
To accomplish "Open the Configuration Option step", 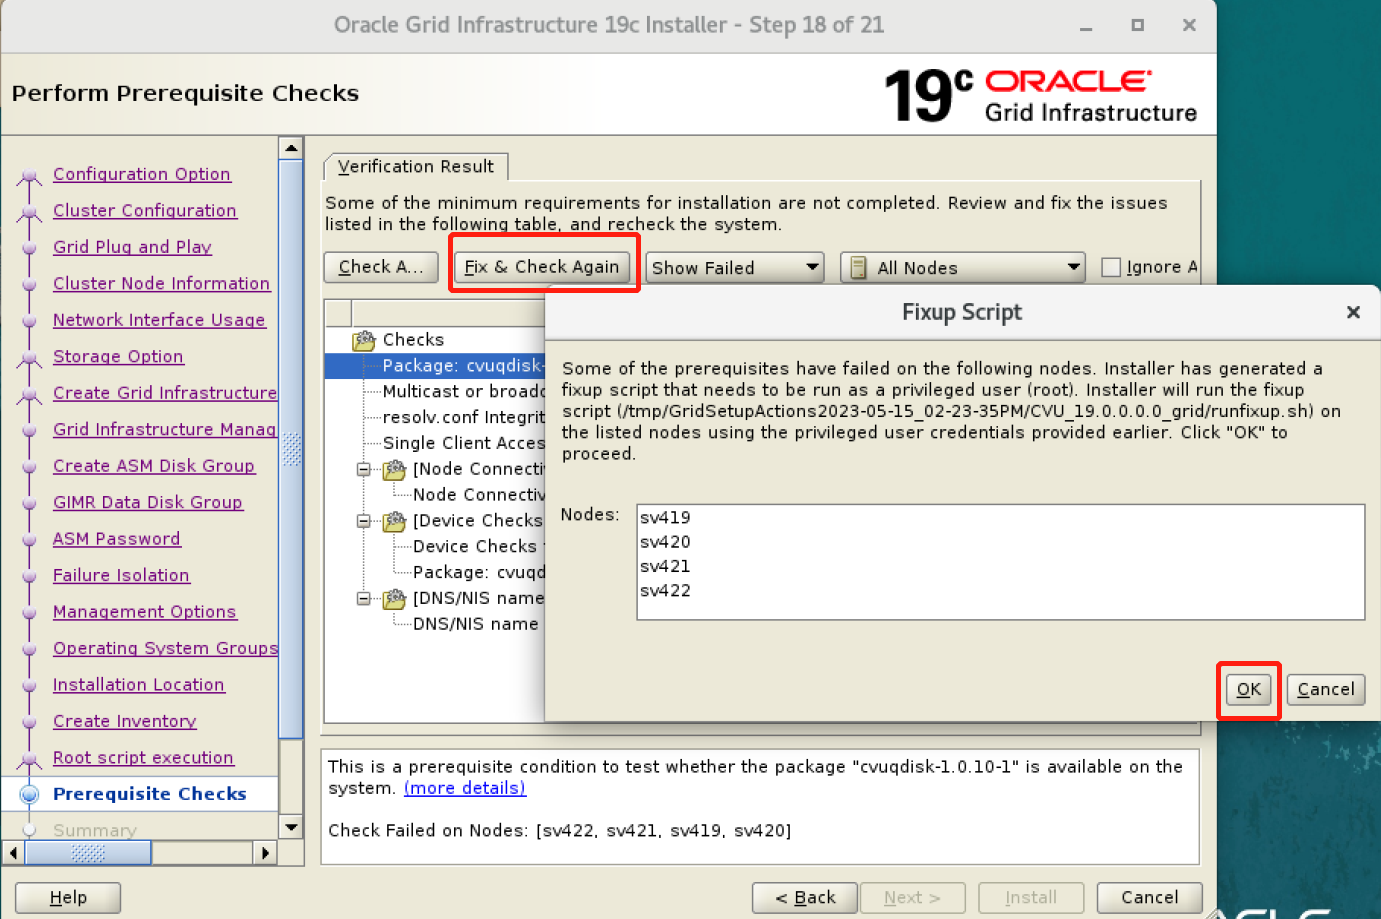I will pyautogui.click(x=142, y=174).
